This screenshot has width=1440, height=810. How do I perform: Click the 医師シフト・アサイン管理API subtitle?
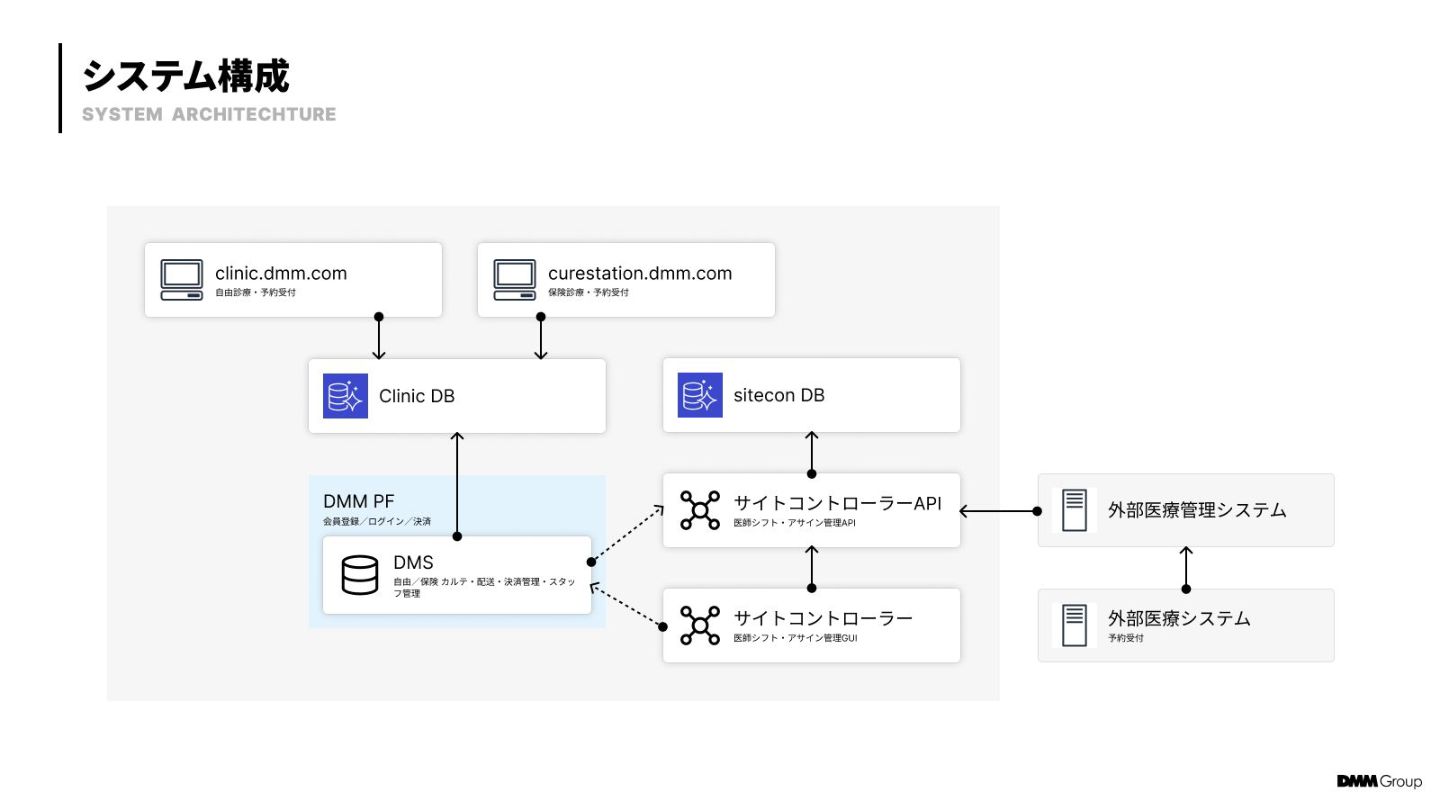795,523
